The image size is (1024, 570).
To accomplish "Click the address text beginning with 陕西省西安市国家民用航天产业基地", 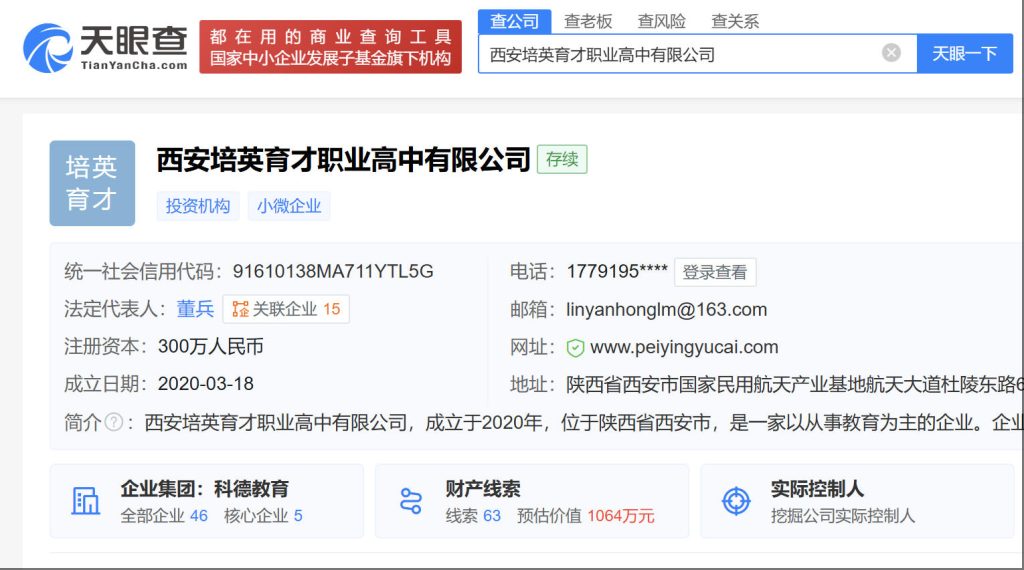I will pyautogui.click(x=795, y=385).
